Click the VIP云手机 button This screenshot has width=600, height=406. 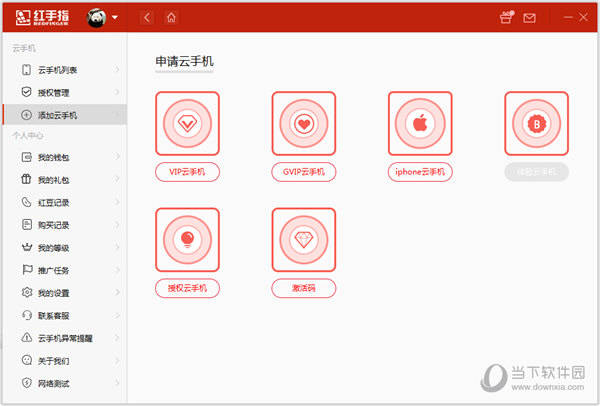coord(188,172)
